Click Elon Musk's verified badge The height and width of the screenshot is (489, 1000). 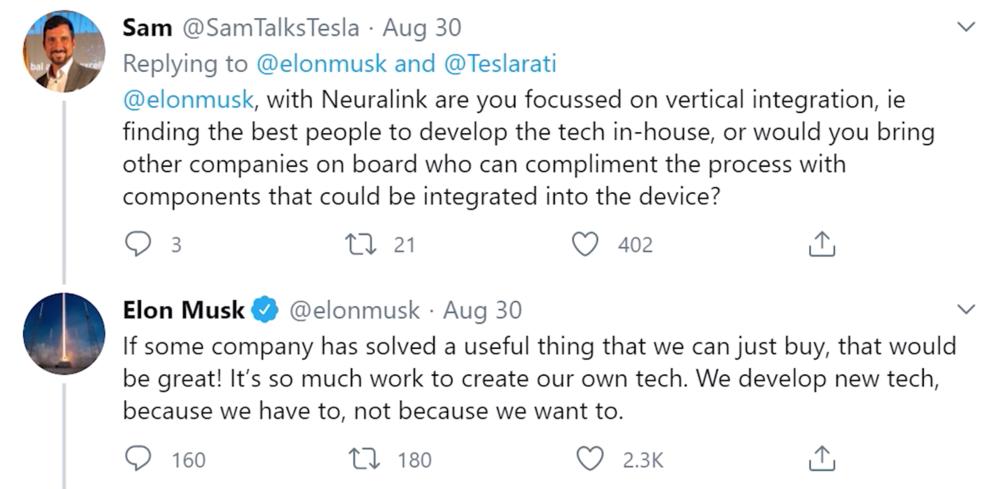coord(264,311)
